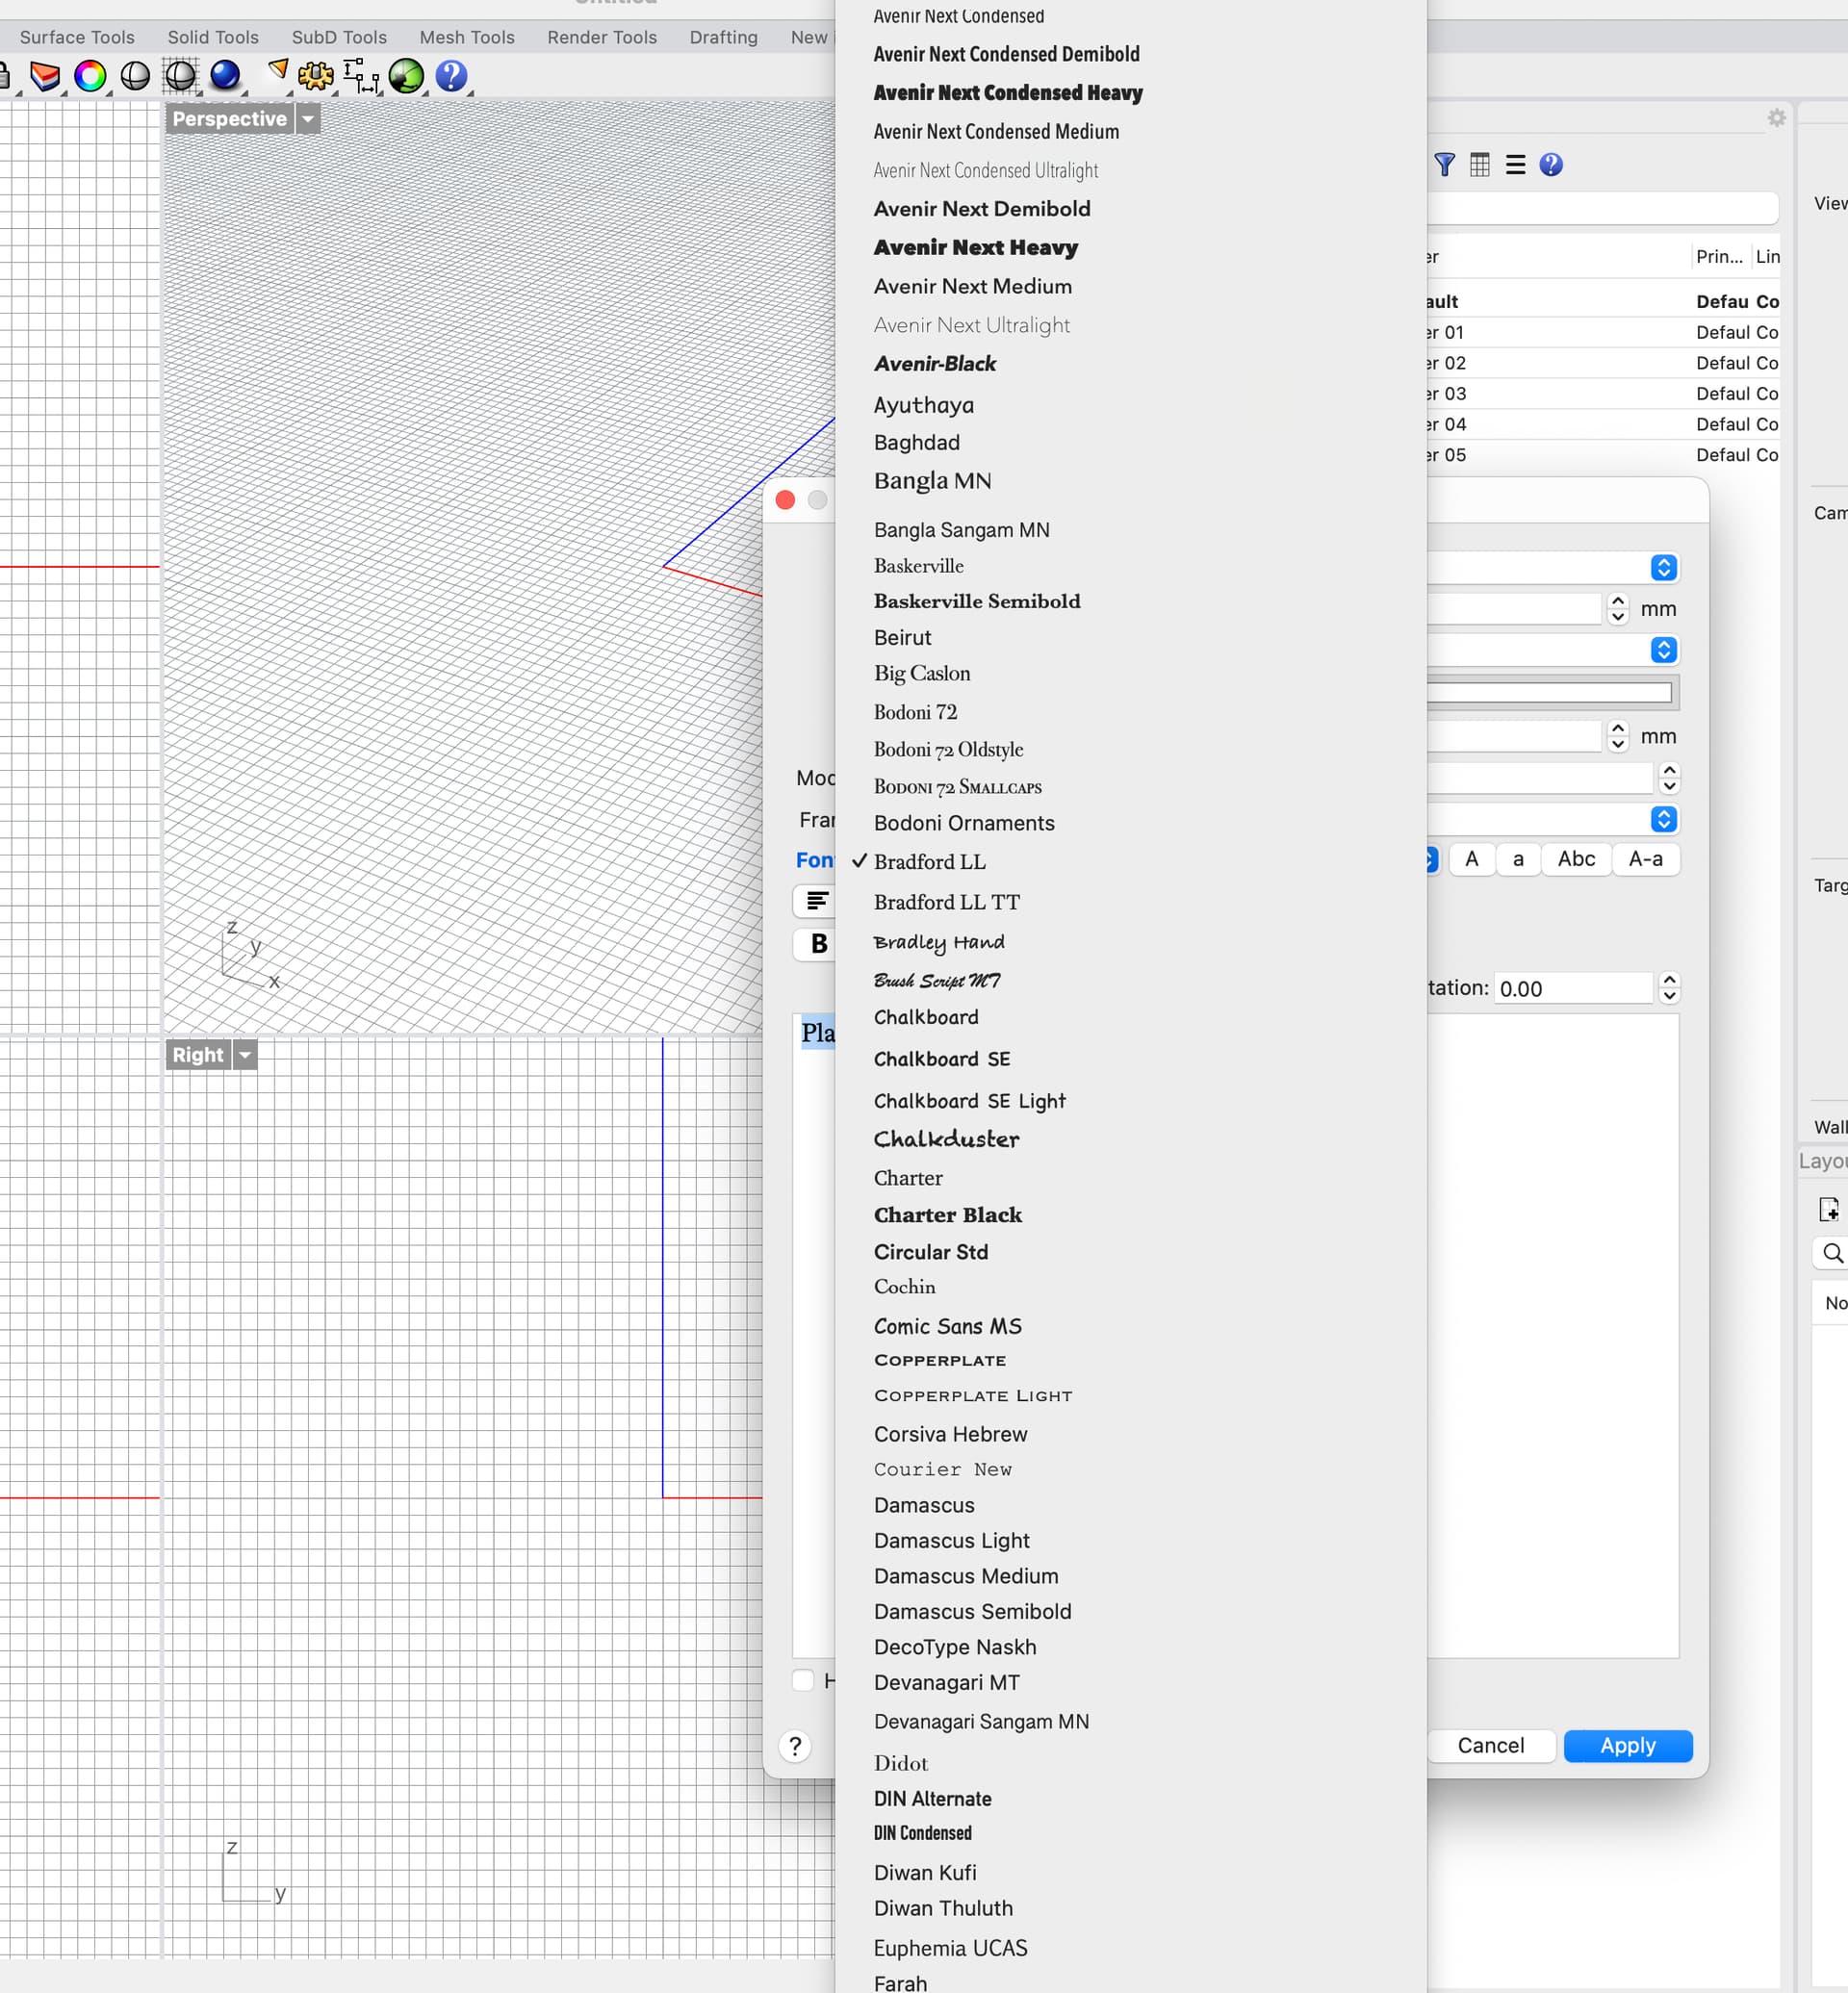Set text case with the 'Abc' button

tap(1576, 859)
